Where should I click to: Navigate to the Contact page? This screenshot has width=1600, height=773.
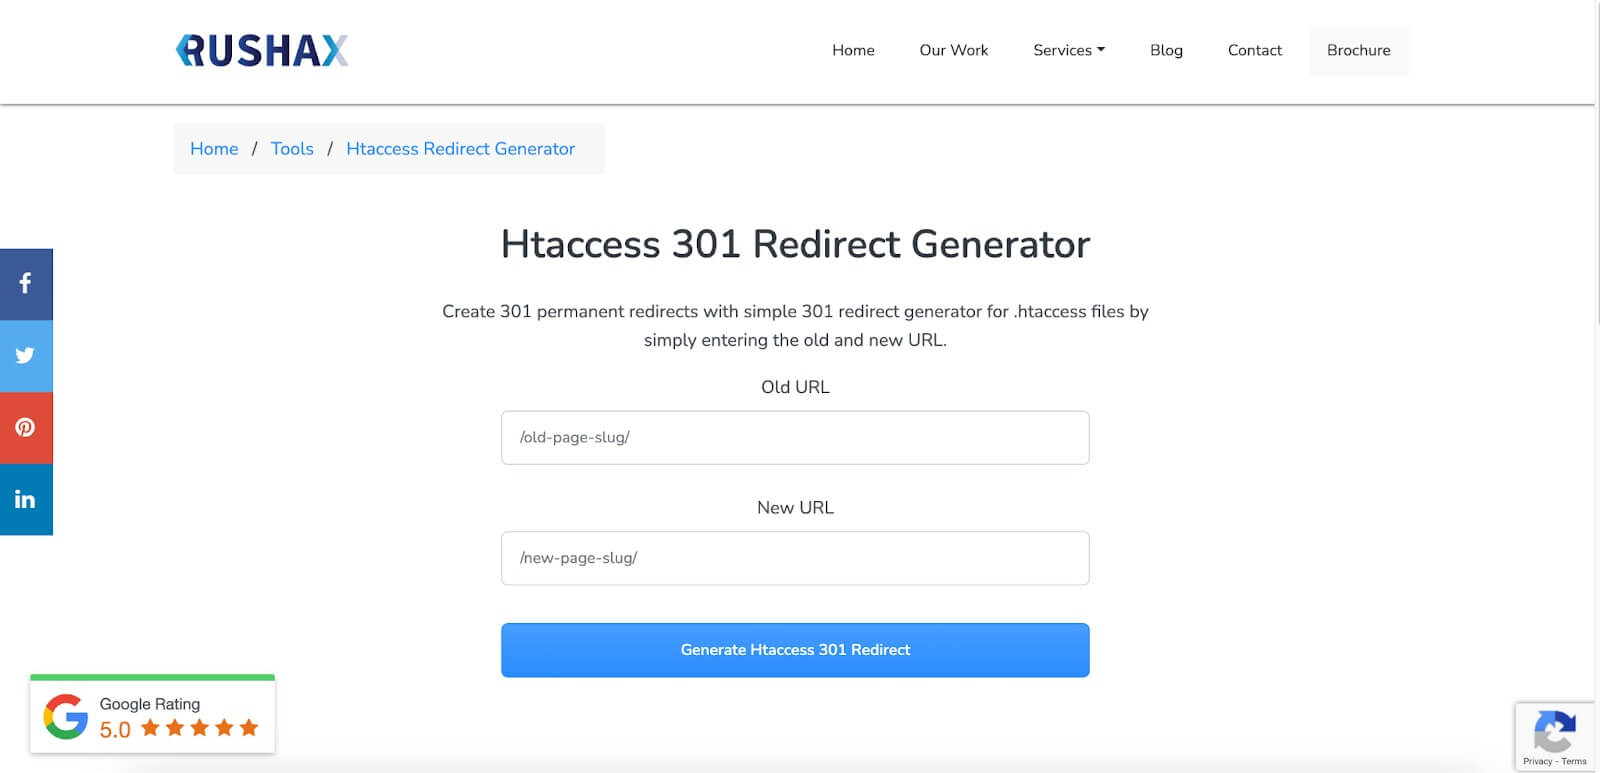[1254, 50]
